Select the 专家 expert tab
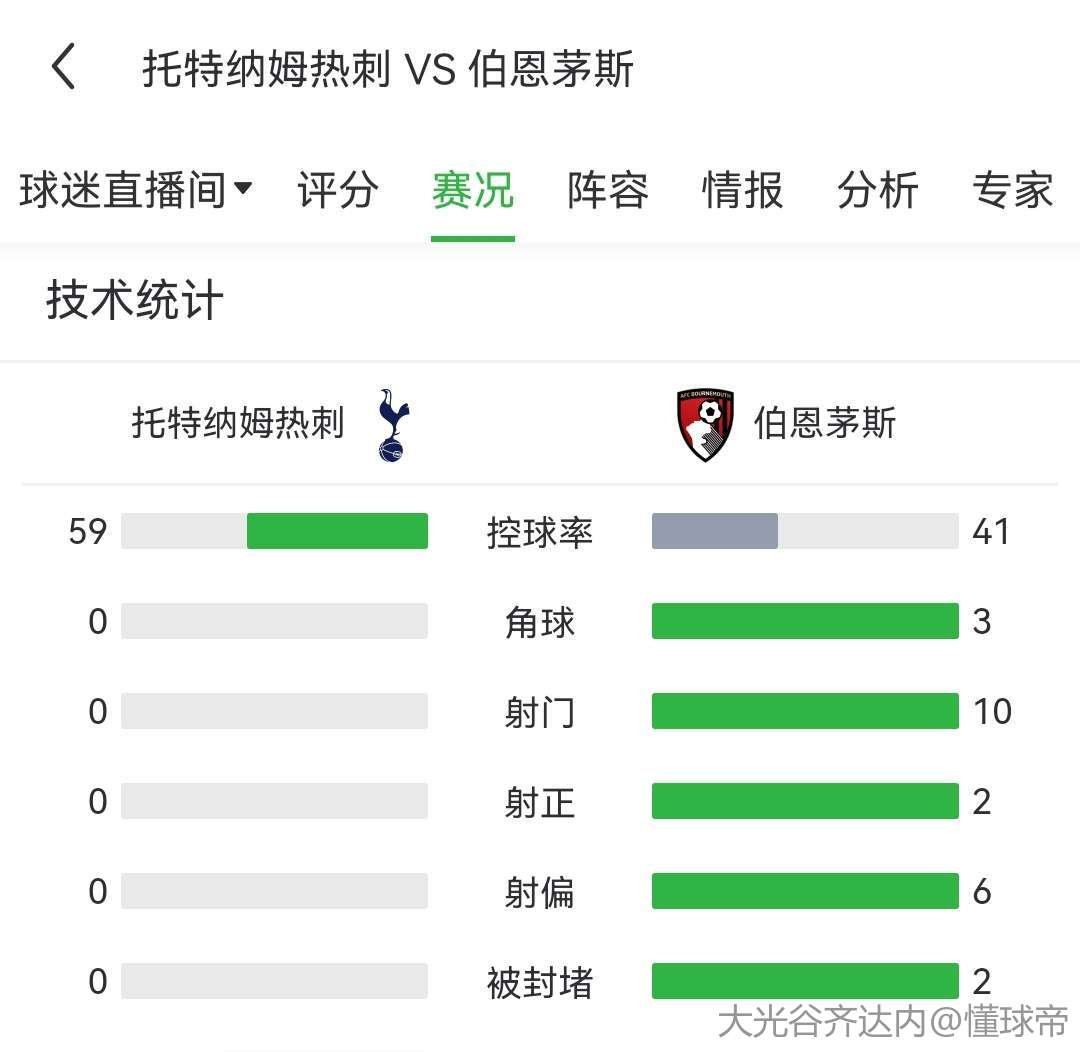The height and width of the screenshot is (1052, 1080). coord(1013,189)
